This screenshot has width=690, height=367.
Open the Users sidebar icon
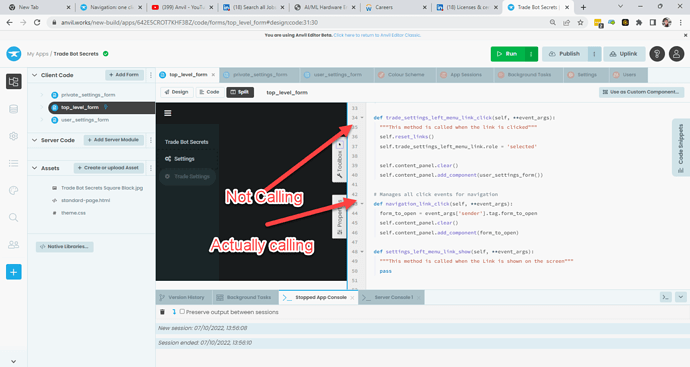tap(14, 245)
